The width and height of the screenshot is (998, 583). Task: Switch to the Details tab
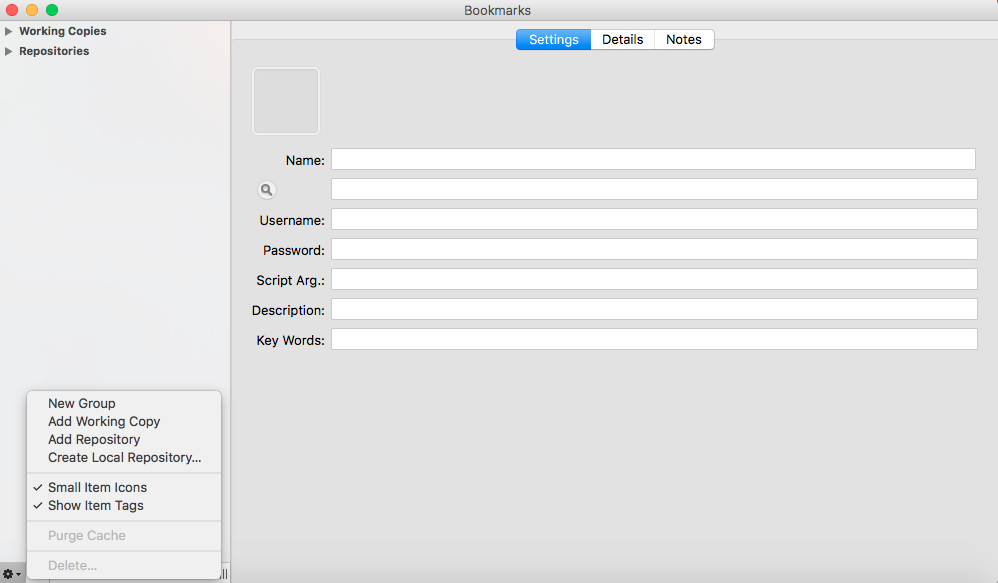click(622, 40)
